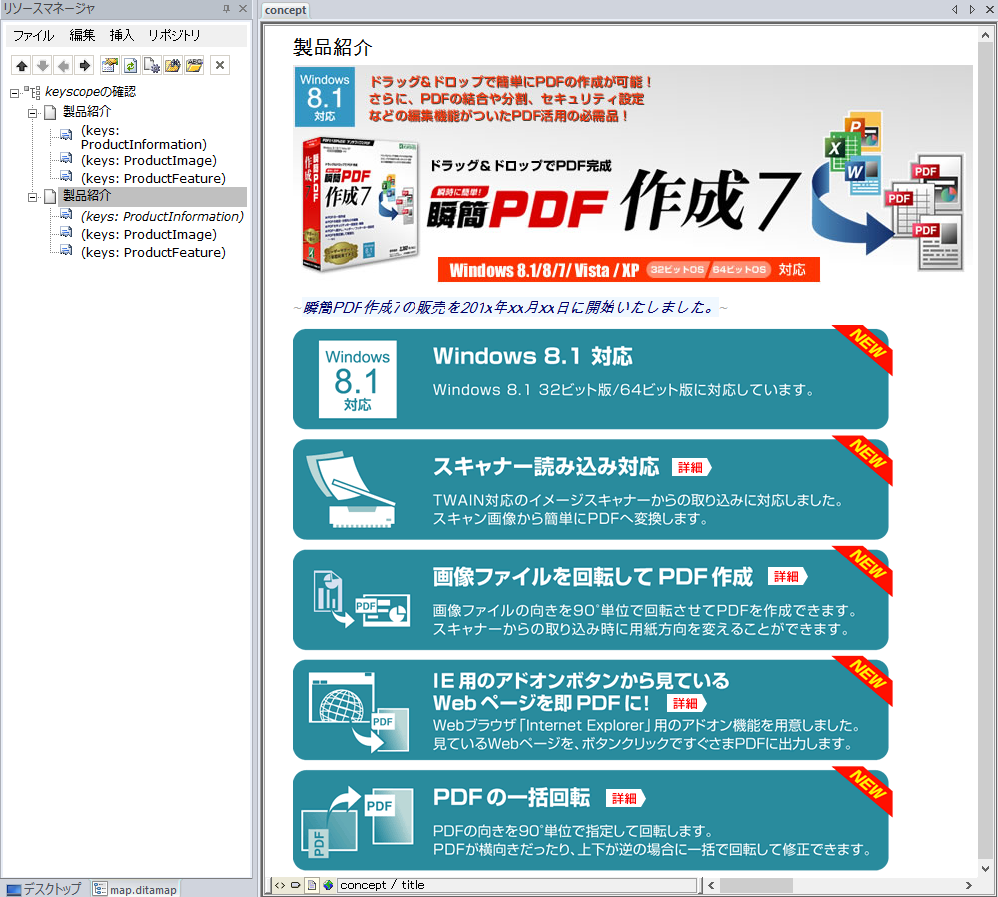Screen dimensions: 998x897
Task: Click the horizontal scroll left arrow
Action: click(711, 886)
